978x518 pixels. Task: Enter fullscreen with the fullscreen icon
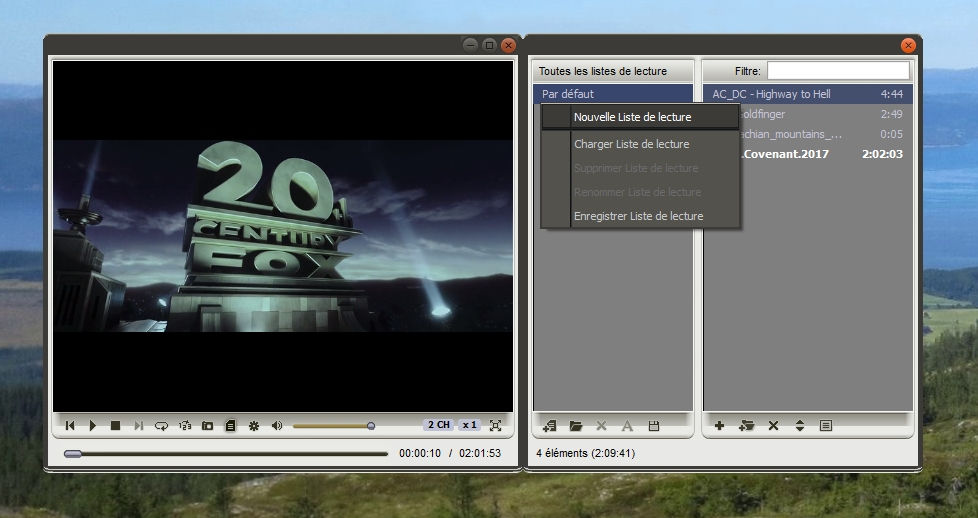click(495, 426)
